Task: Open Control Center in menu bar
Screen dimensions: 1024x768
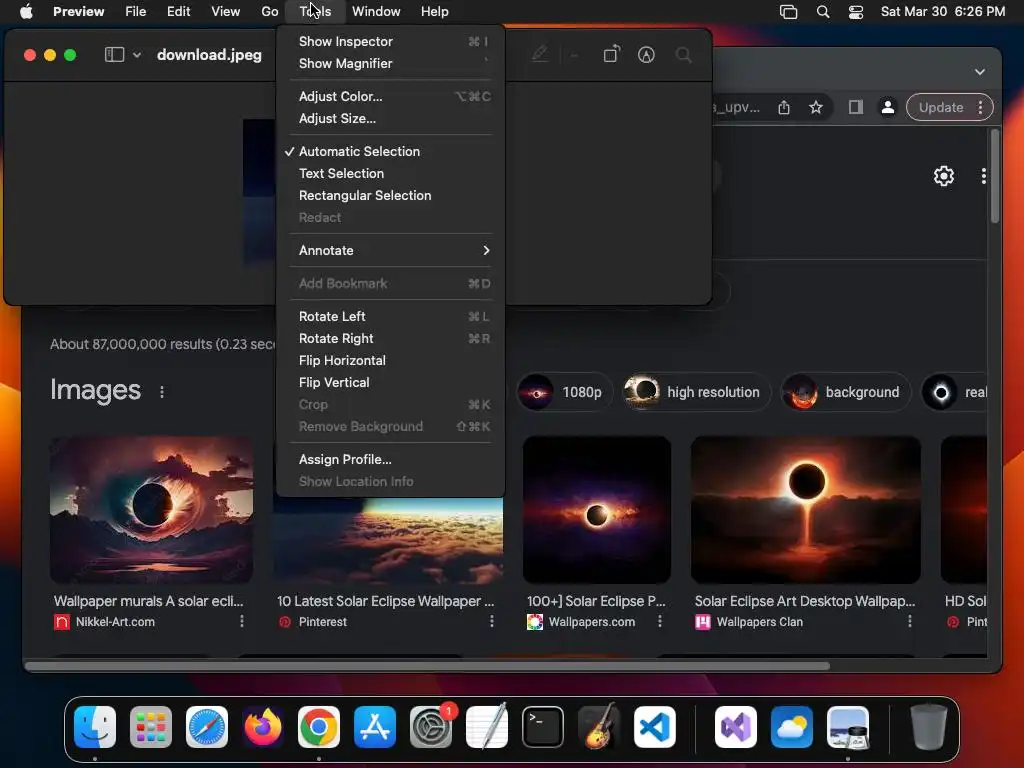Action: click(856, 12)
